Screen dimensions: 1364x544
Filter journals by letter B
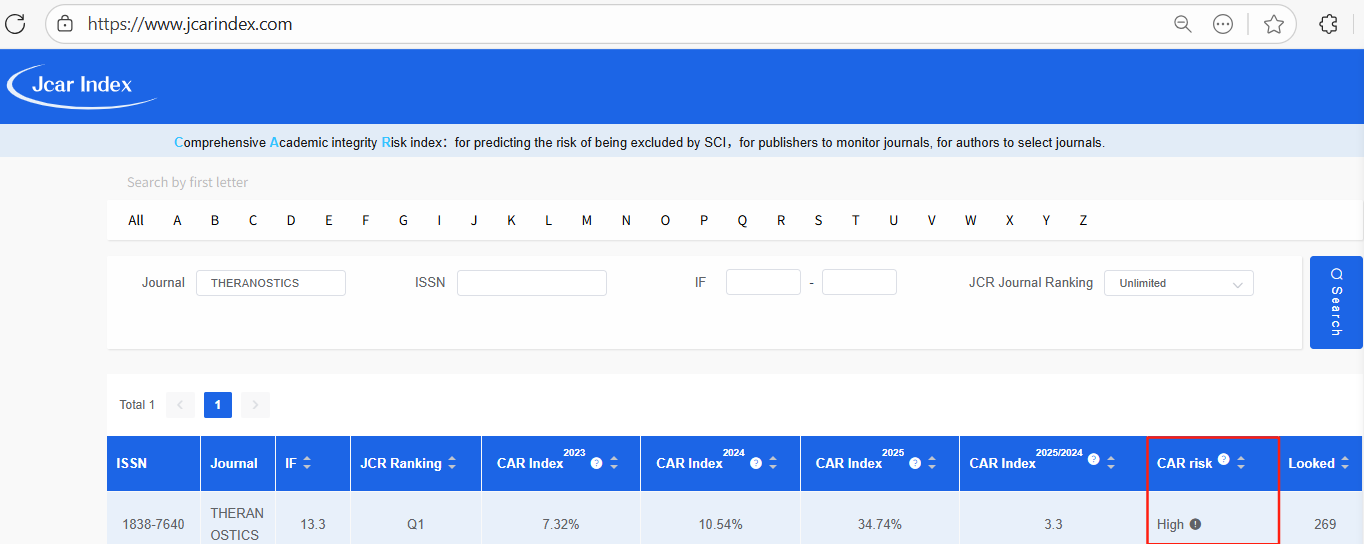point(215,220)
